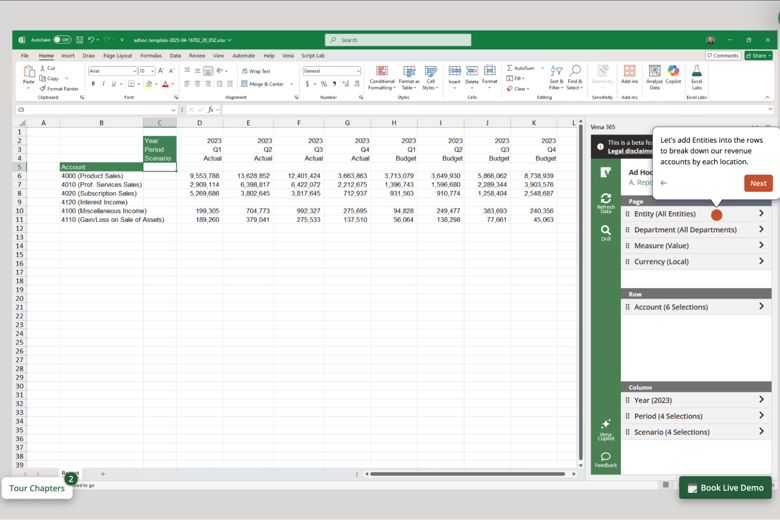This screenshot has width=780, height=520.
Task: Click the Drill icon in Vena sidebar
Action: (x=605, y=232)
